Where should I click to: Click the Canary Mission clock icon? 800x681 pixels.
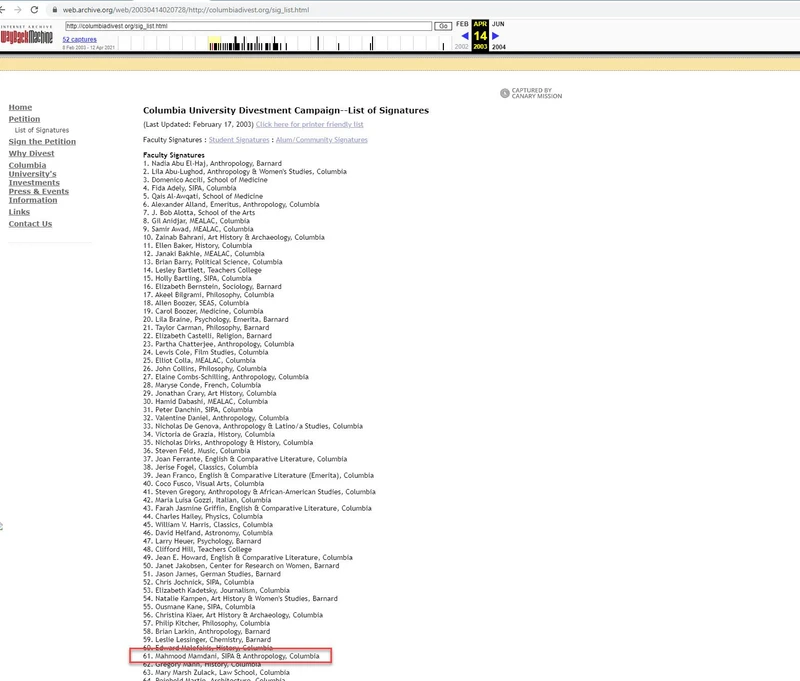pyautogui.click(x=505, y=93)
